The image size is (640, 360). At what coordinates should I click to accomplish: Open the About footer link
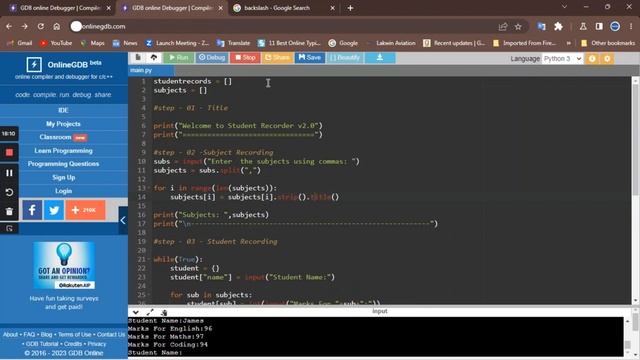(11, 334)
